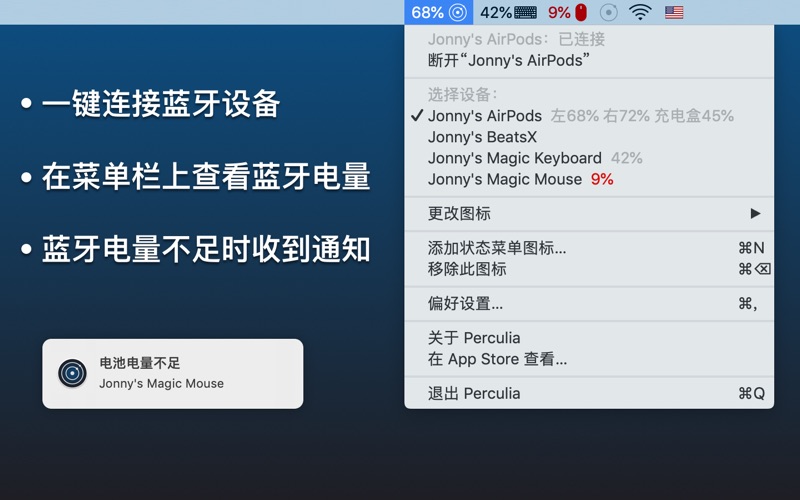Image resolution: width=800 pixels, height=500 pixels.
Task: Click the red 9% value beside Magic Mouse
Action: coord(602,179)
